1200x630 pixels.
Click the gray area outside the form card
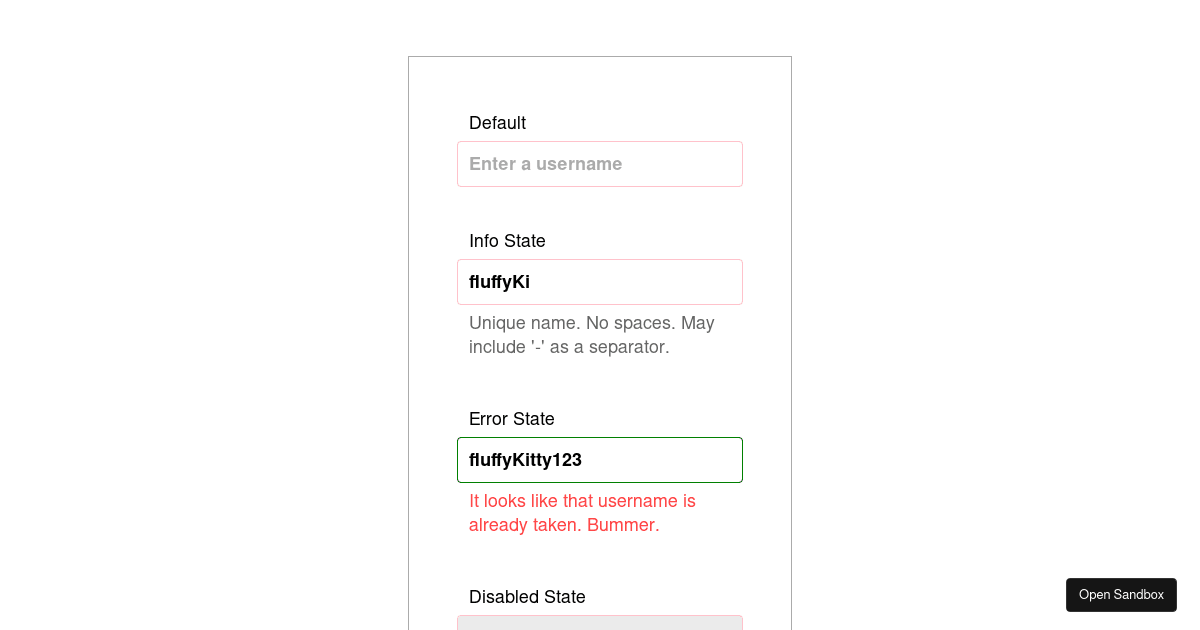[200, 300]
